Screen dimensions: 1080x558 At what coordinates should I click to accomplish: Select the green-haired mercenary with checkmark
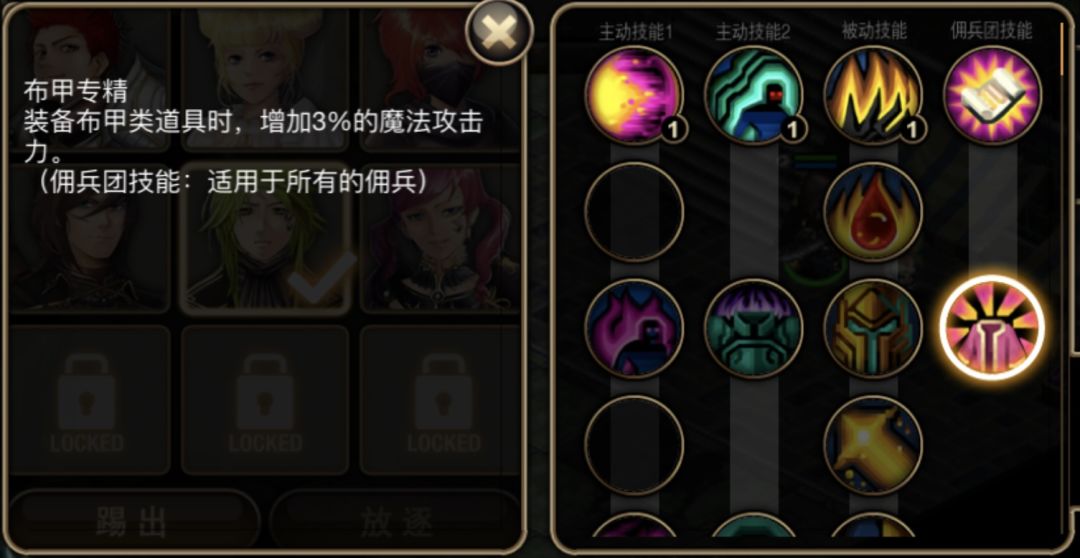tap(266, 240)
